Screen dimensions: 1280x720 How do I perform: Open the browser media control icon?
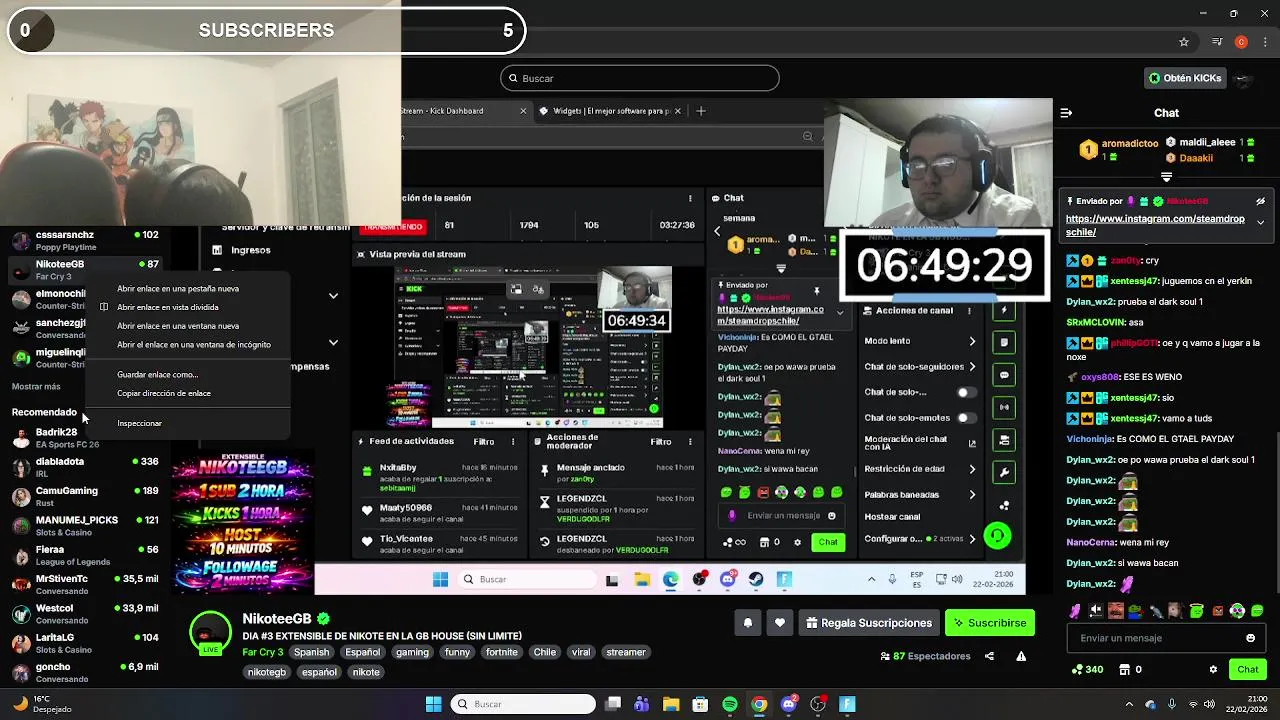(x=1217, y=42)
